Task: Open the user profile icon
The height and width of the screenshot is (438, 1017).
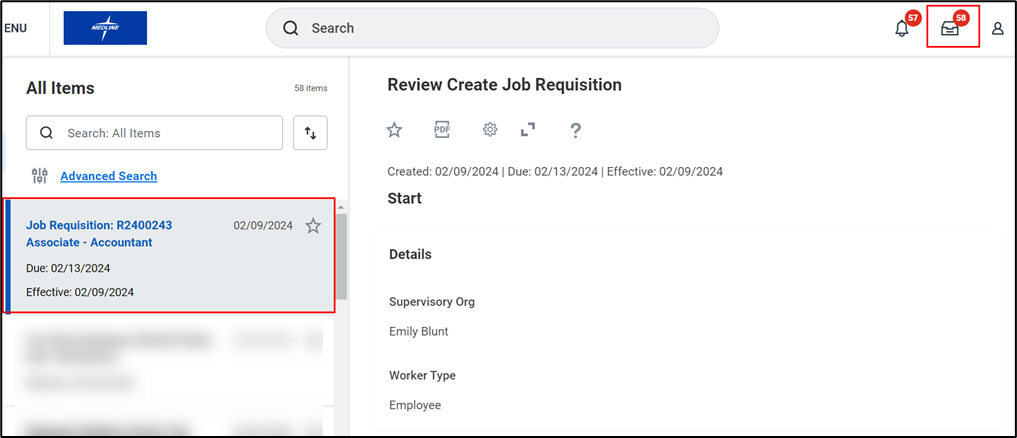Action: tap(997, 29)
